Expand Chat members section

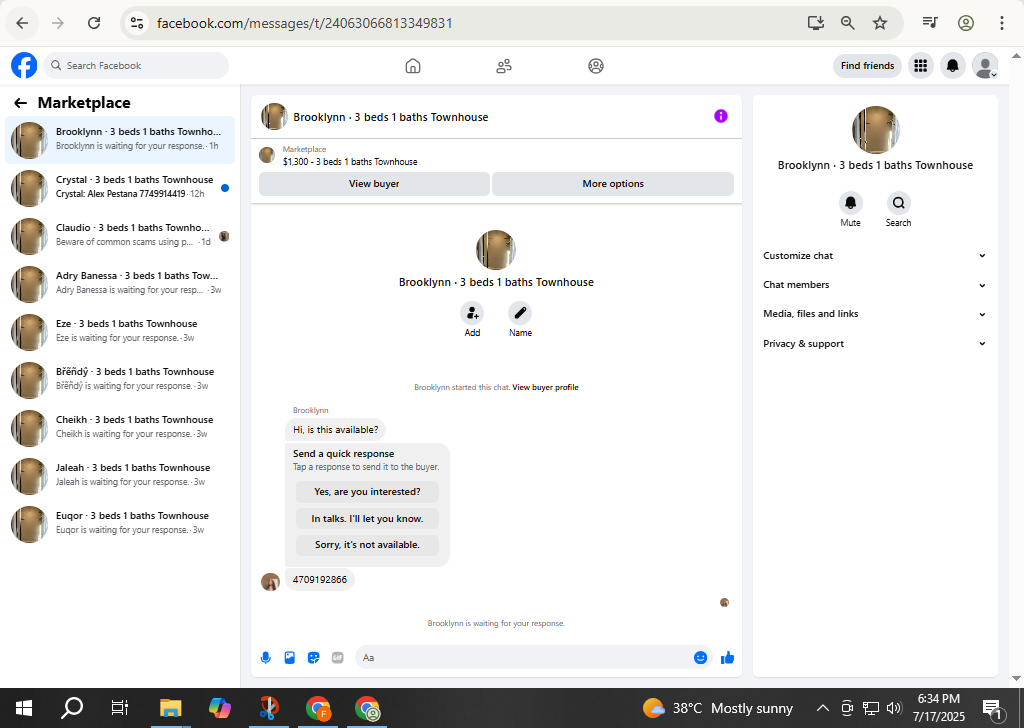point(874,285)
